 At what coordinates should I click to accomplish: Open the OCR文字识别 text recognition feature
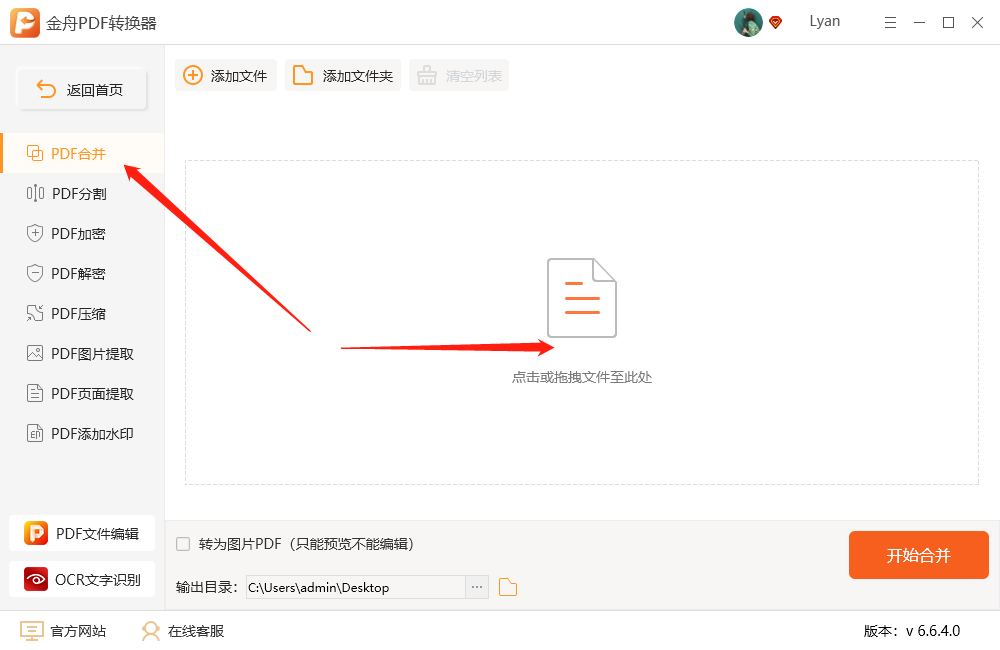coord(80,579)
